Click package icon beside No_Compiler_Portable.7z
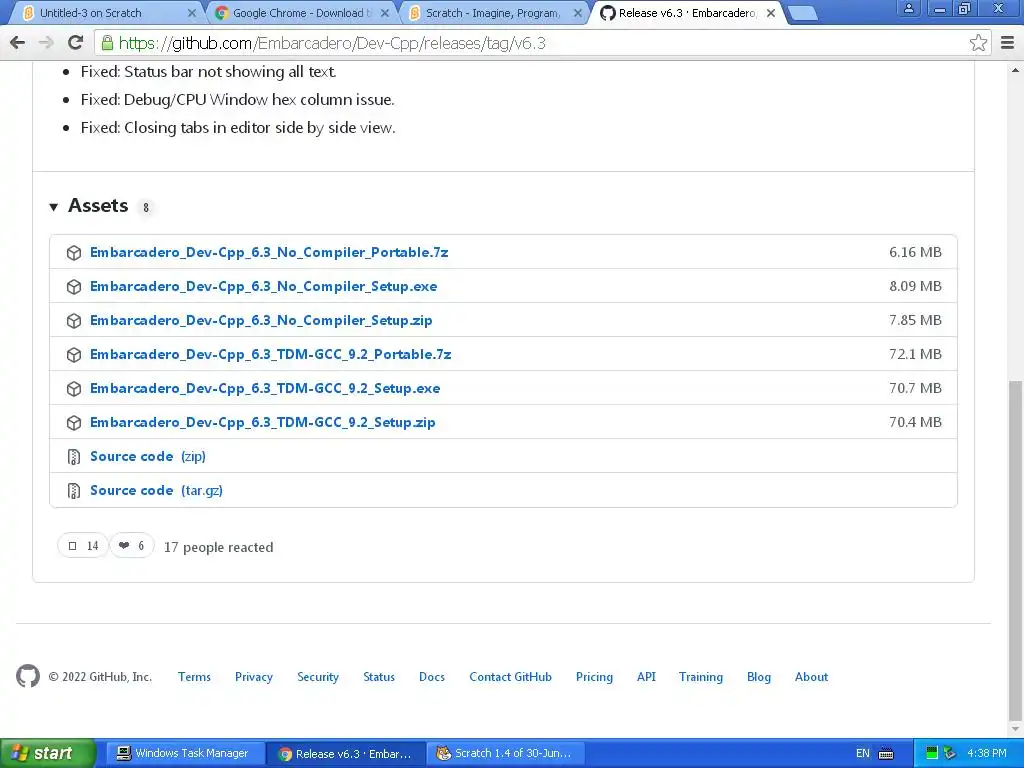 click(74, 253)
